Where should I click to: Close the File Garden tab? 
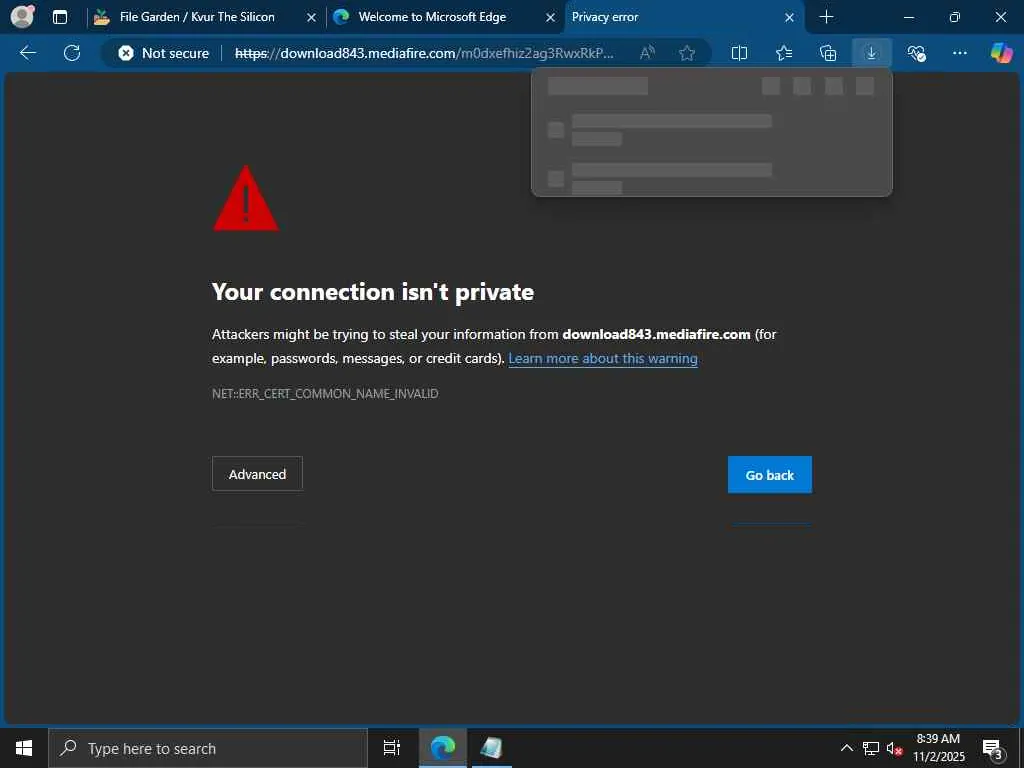pos(312,18)
